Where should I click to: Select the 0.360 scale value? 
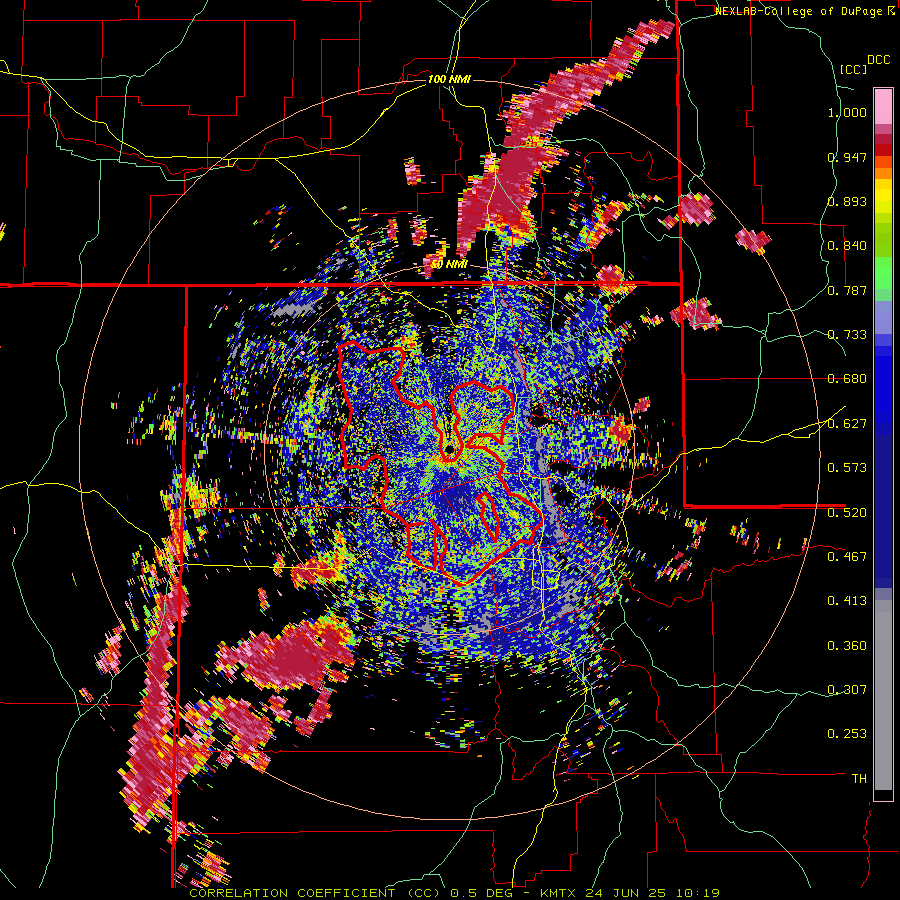point(847,646)
